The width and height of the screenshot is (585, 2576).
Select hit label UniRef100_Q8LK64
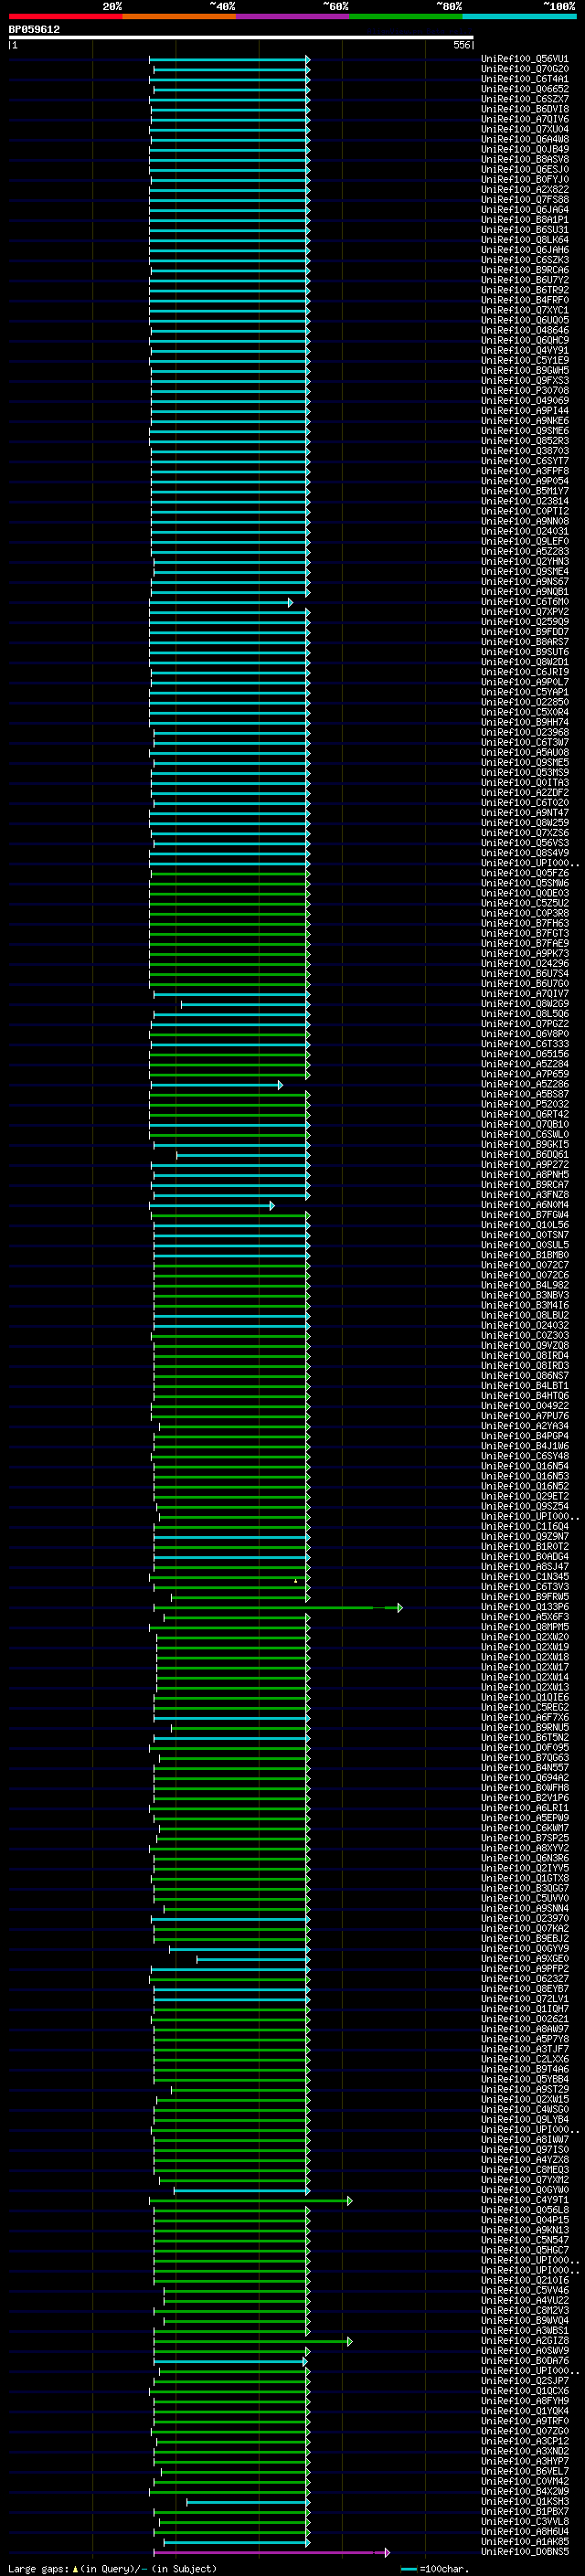coord(525,240)
